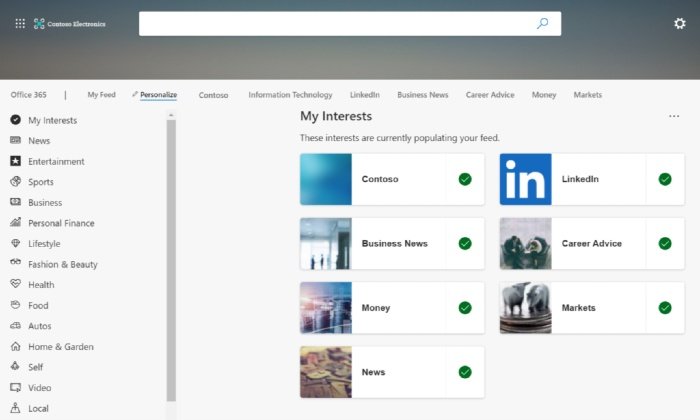Click the LinkedIn logo thumbnail

click(x=525, y=179)
